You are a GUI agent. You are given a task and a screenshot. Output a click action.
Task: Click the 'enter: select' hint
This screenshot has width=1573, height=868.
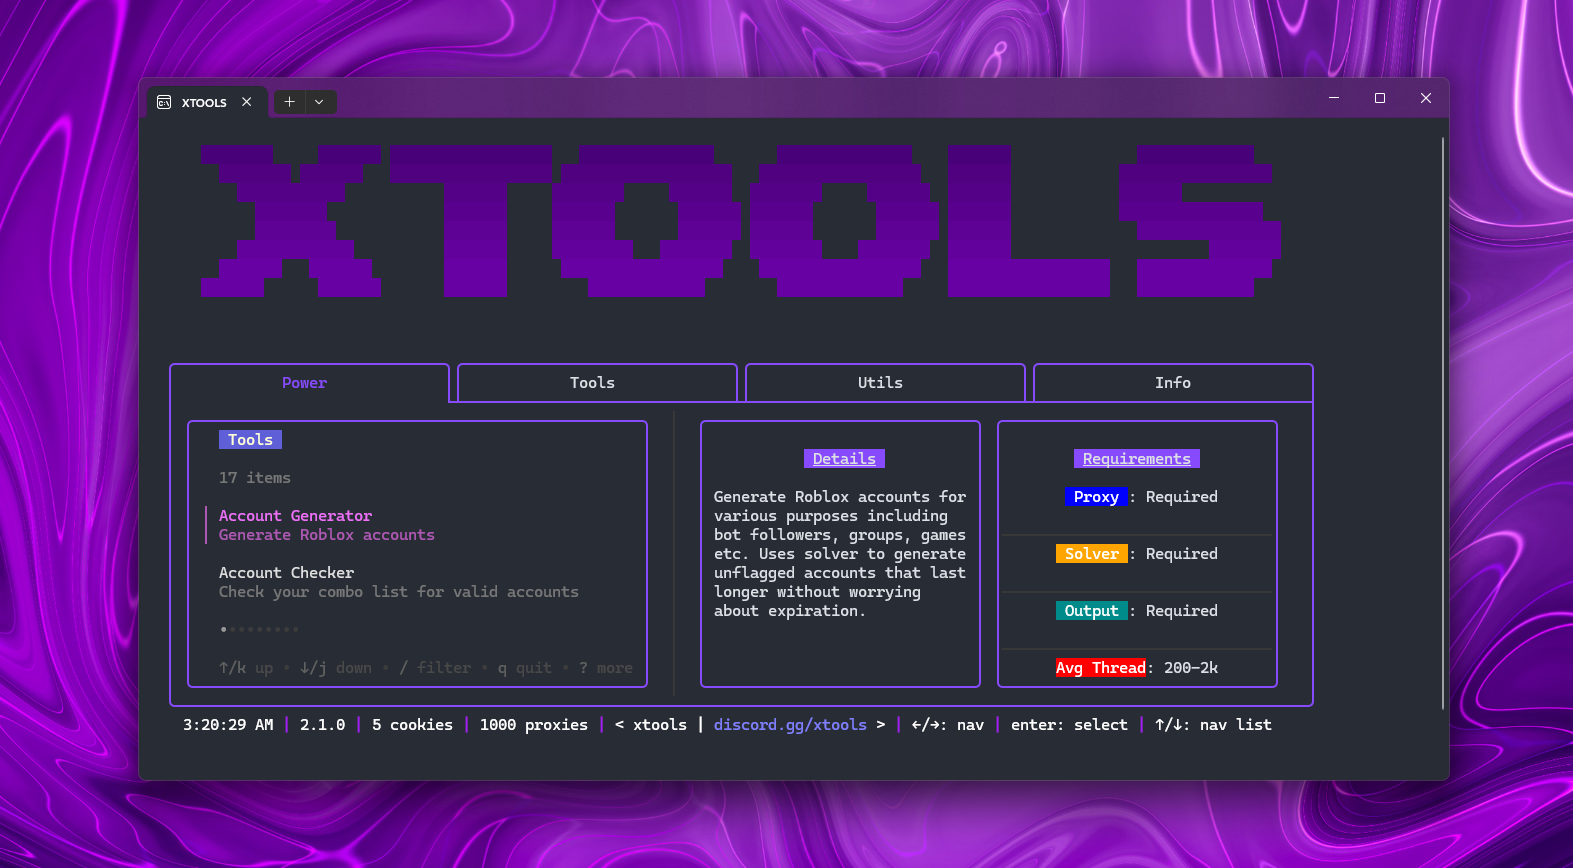pyautogui.click(x=1069, y=725)
